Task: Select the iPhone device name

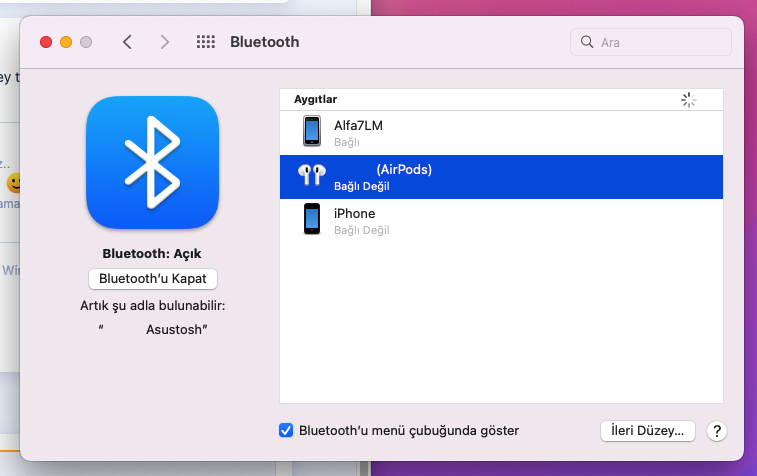Action: click(354, 214)
